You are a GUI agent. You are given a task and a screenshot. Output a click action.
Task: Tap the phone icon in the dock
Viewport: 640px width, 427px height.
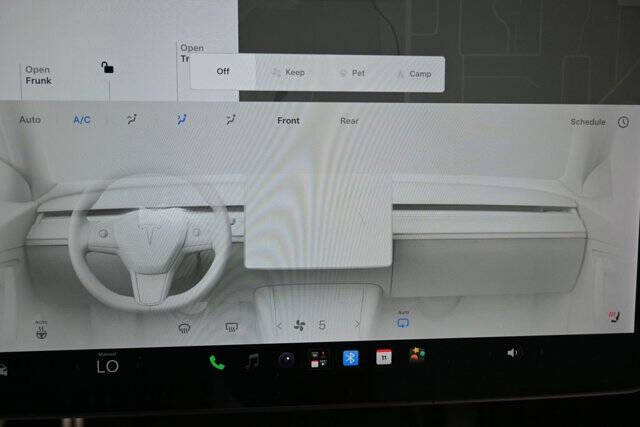coord(217,362)
